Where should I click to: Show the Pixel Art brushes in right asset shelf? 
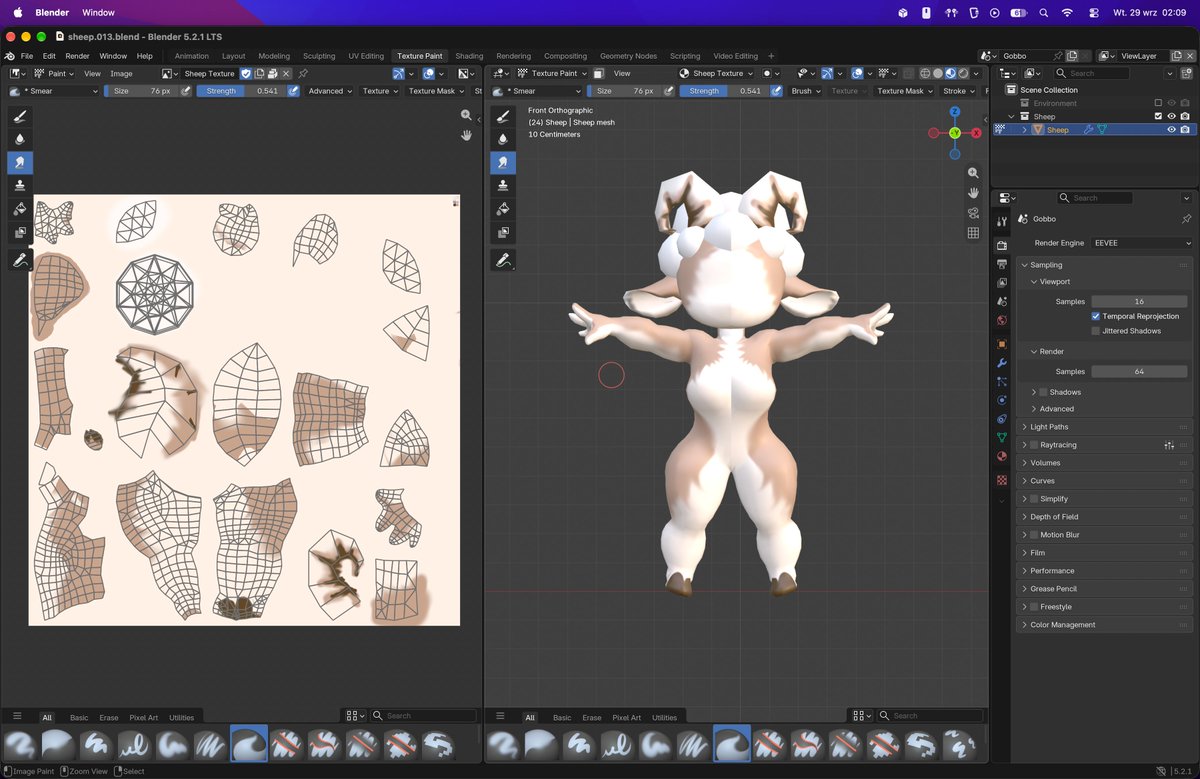tap(627, 718)
